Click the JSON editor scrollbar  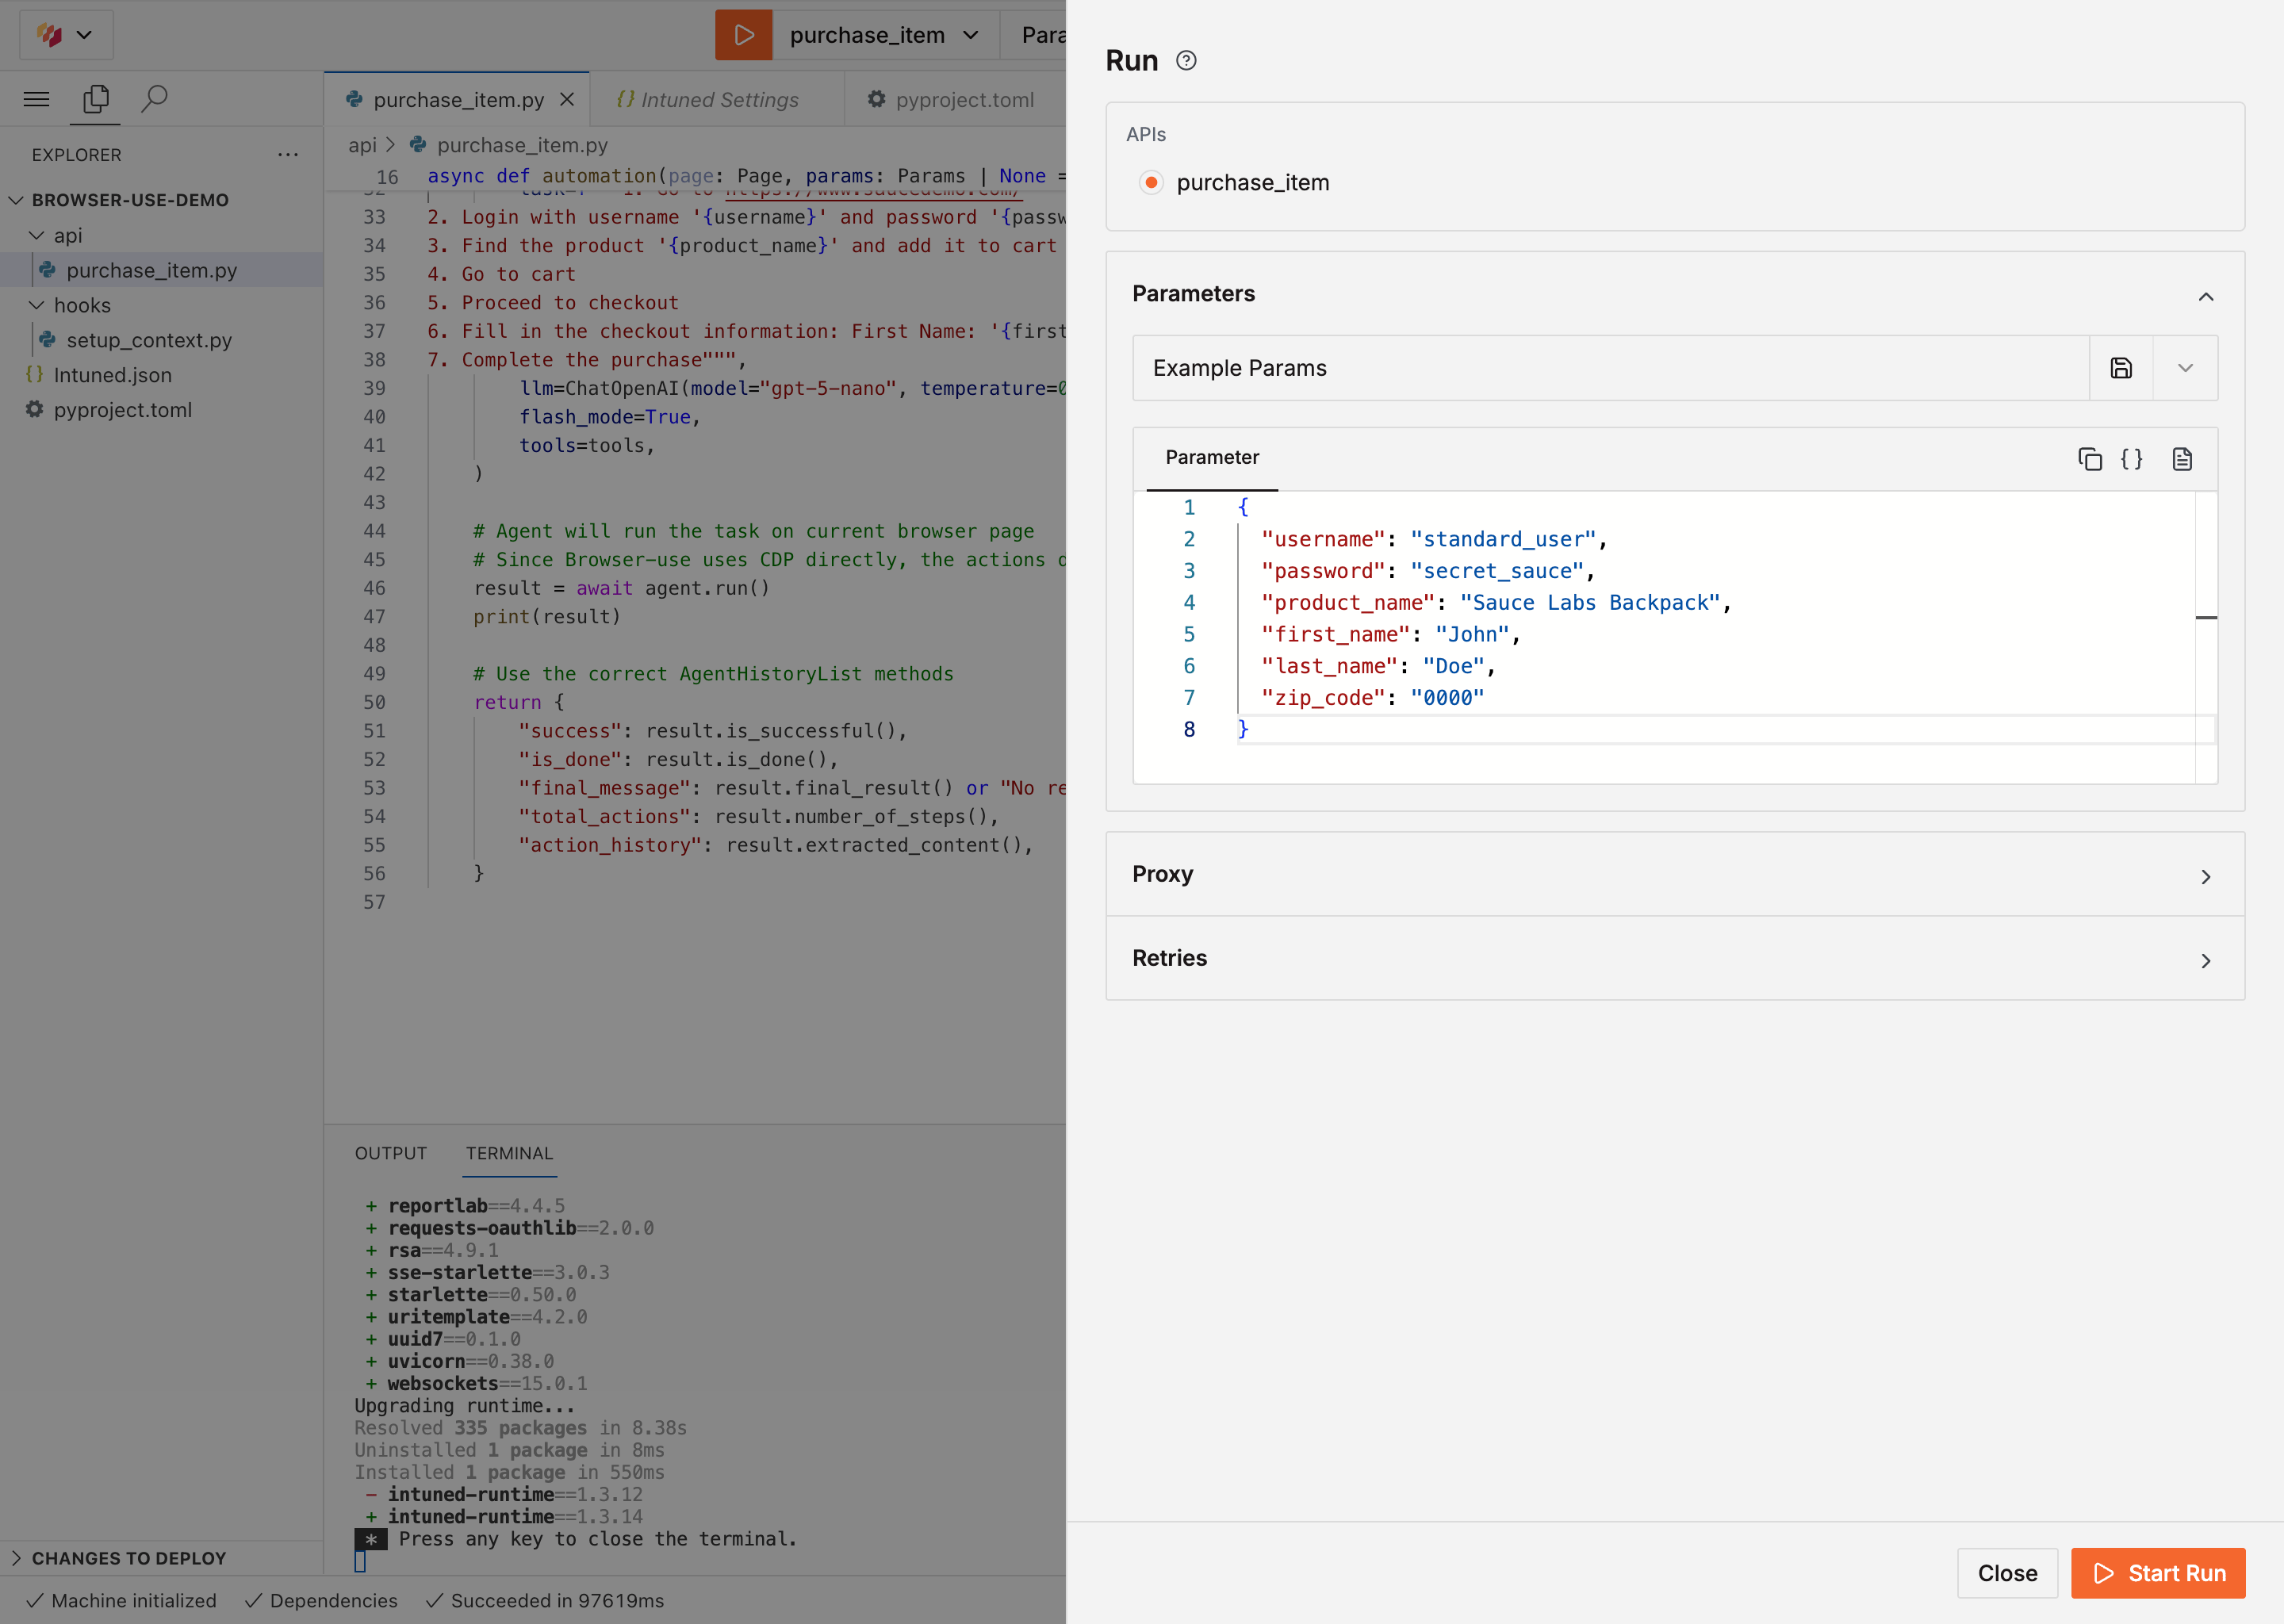pyautogui.click(x=2206, y=637)
